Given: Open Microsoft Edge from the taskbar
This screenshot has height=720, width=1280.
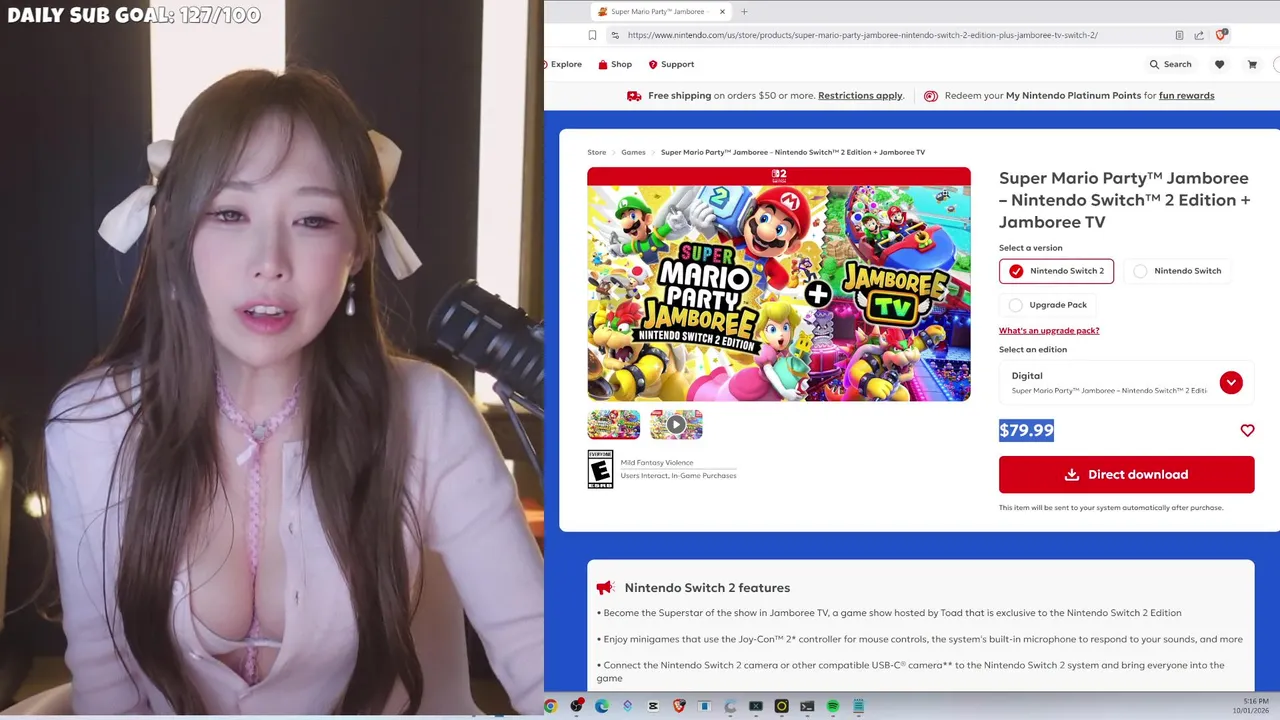Looking at the screenshot, I should pyautogui.click(x=602, y=706).
